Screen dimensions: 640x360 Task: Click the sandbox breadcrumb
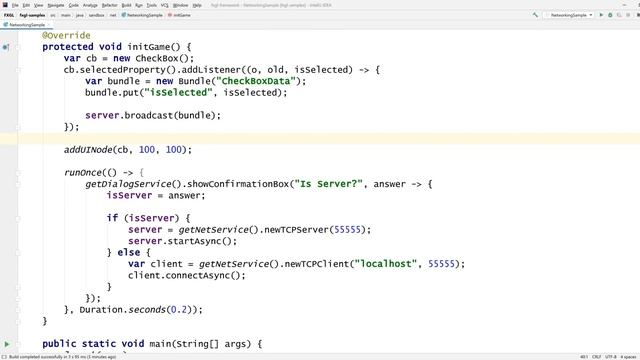coord(97,15)
